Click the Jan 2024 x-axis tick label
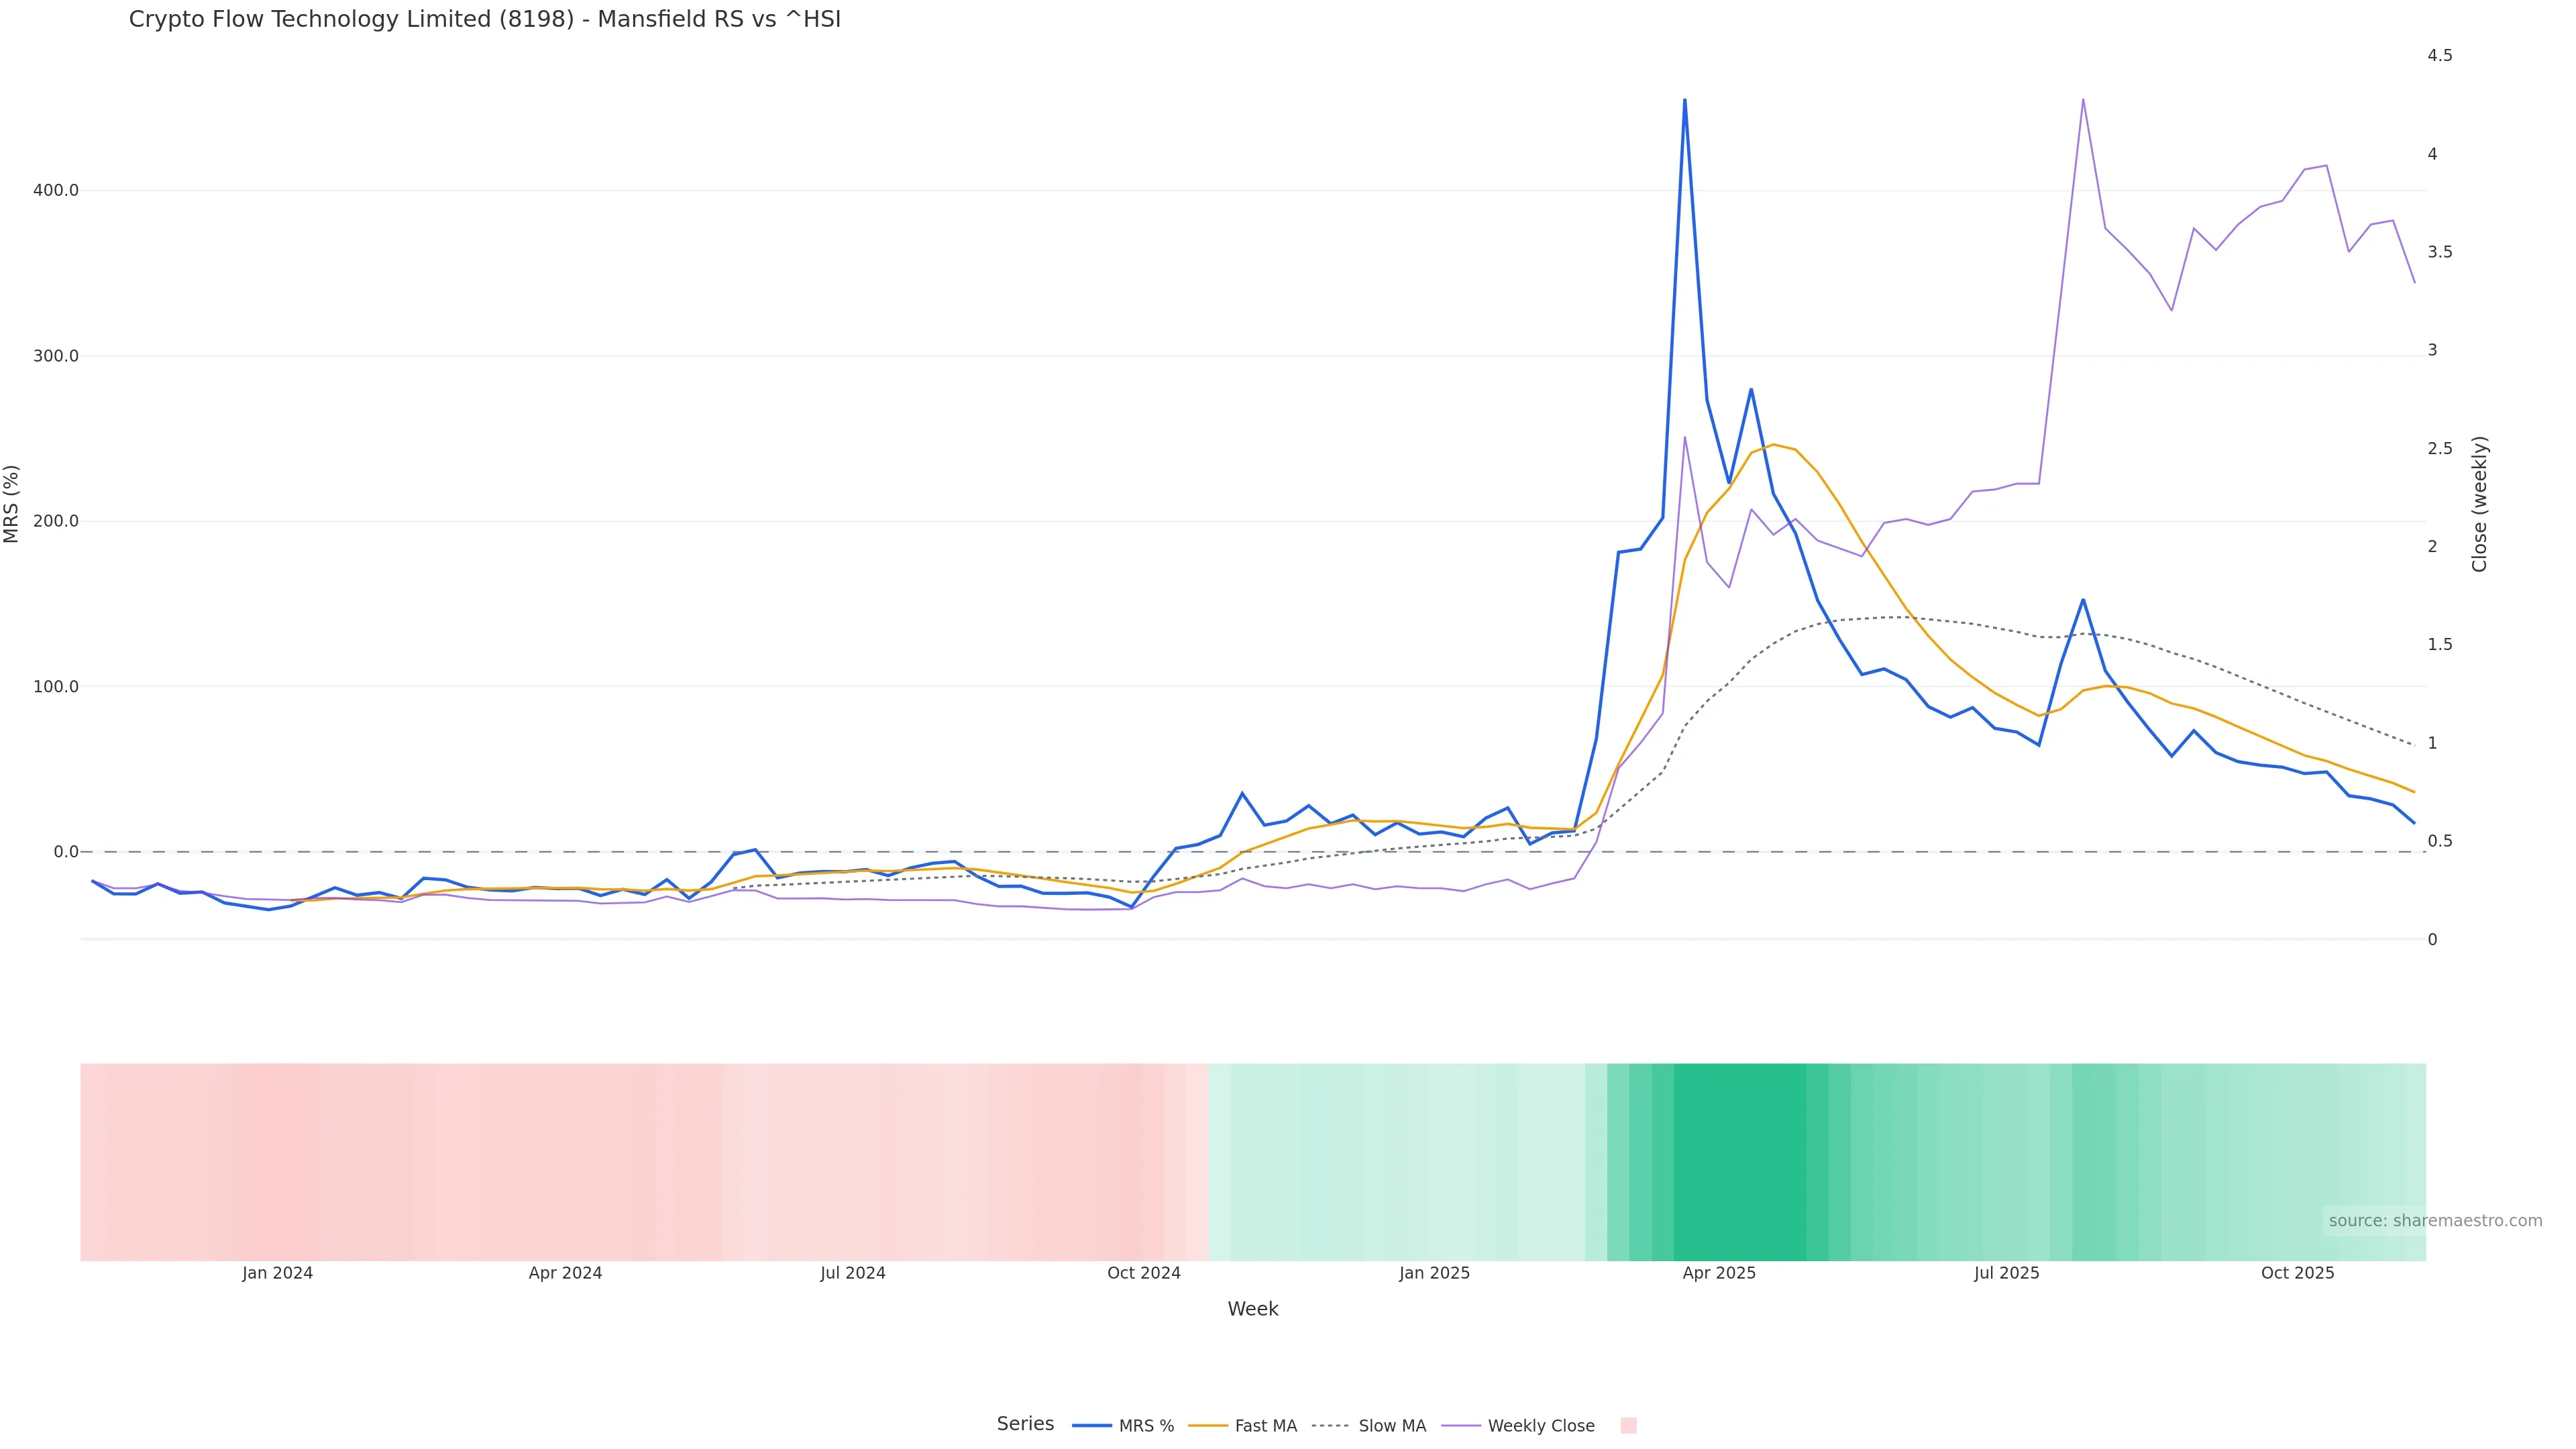 pyautogui.click(x=277, y=1273)
